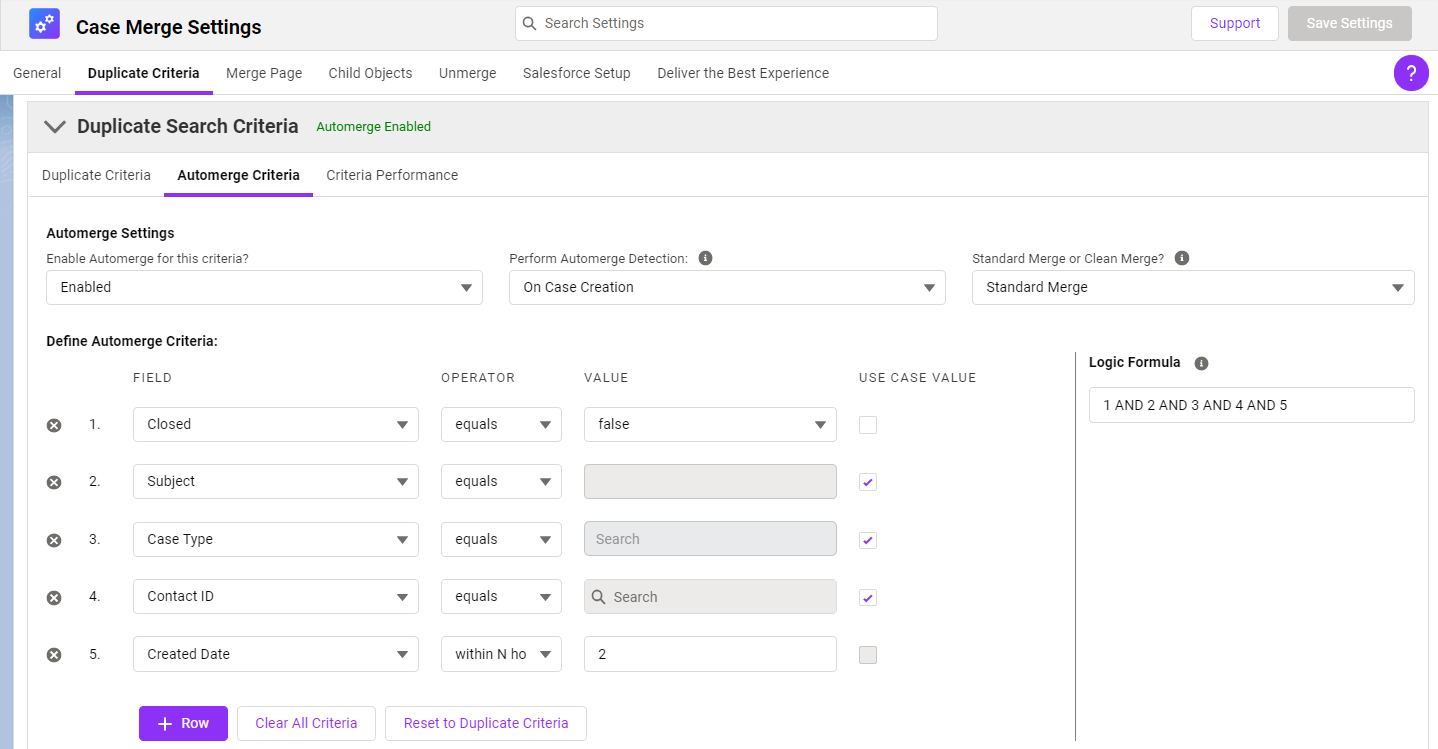Click info icon beside Perform Automerge Detection
Viewport: 1438px width, 749px height.
click(x=705, y=258)
